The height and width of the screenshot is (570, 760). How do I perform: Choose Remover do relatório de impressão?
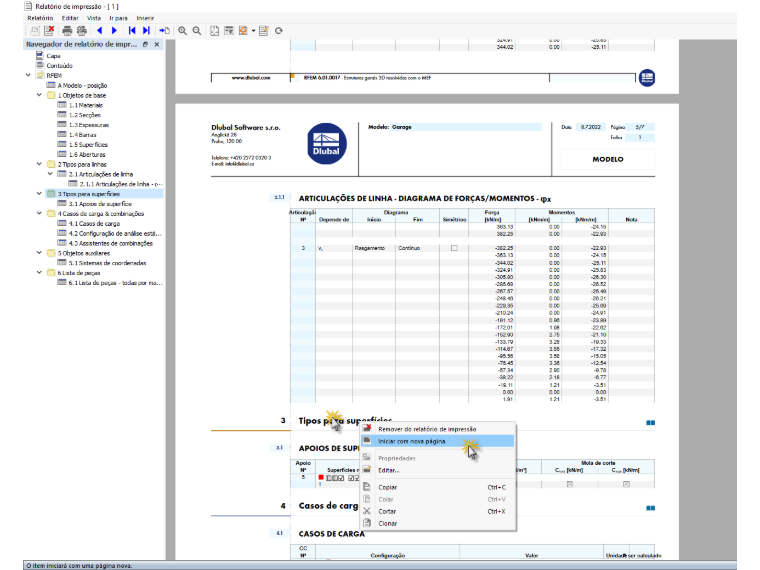click(x=438, y=429)
